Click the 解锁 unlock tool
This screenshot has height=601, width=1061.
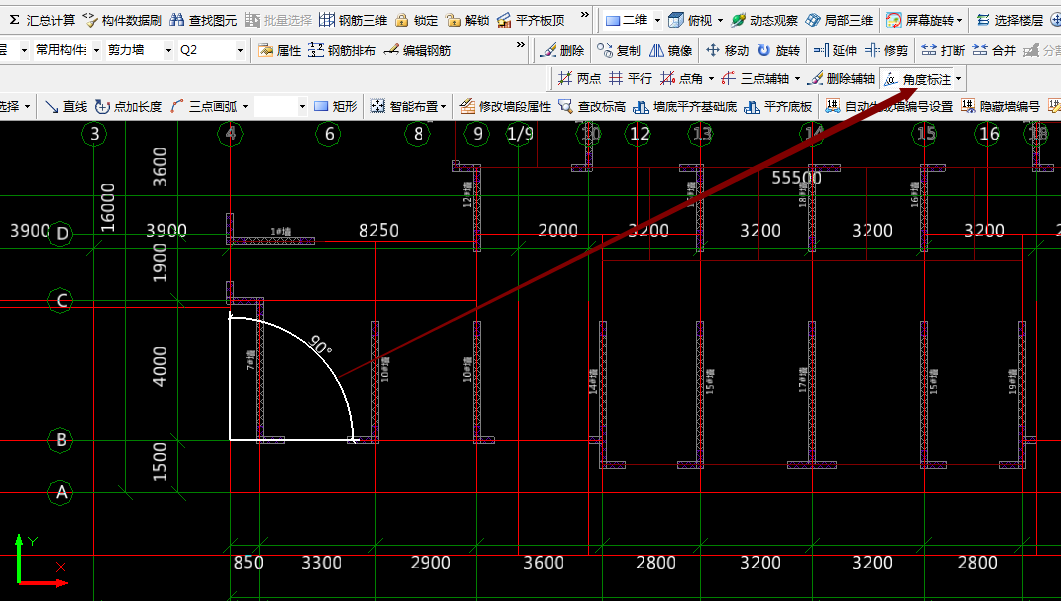coord(468,20)
